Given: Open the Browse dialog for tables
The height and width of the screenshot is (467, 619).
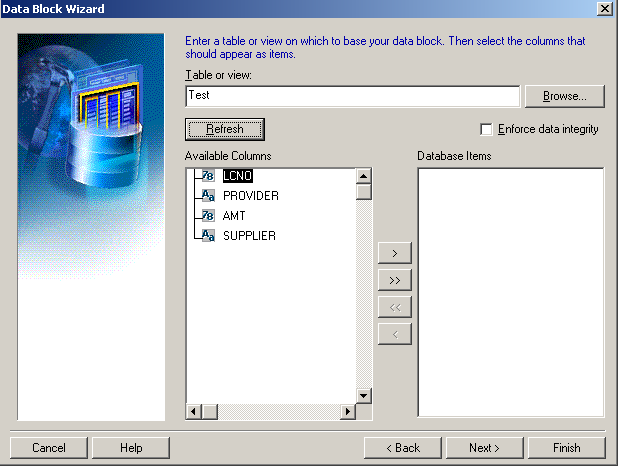Looking at the screenshot, I should pyautogui.click(x=565, y=96).
